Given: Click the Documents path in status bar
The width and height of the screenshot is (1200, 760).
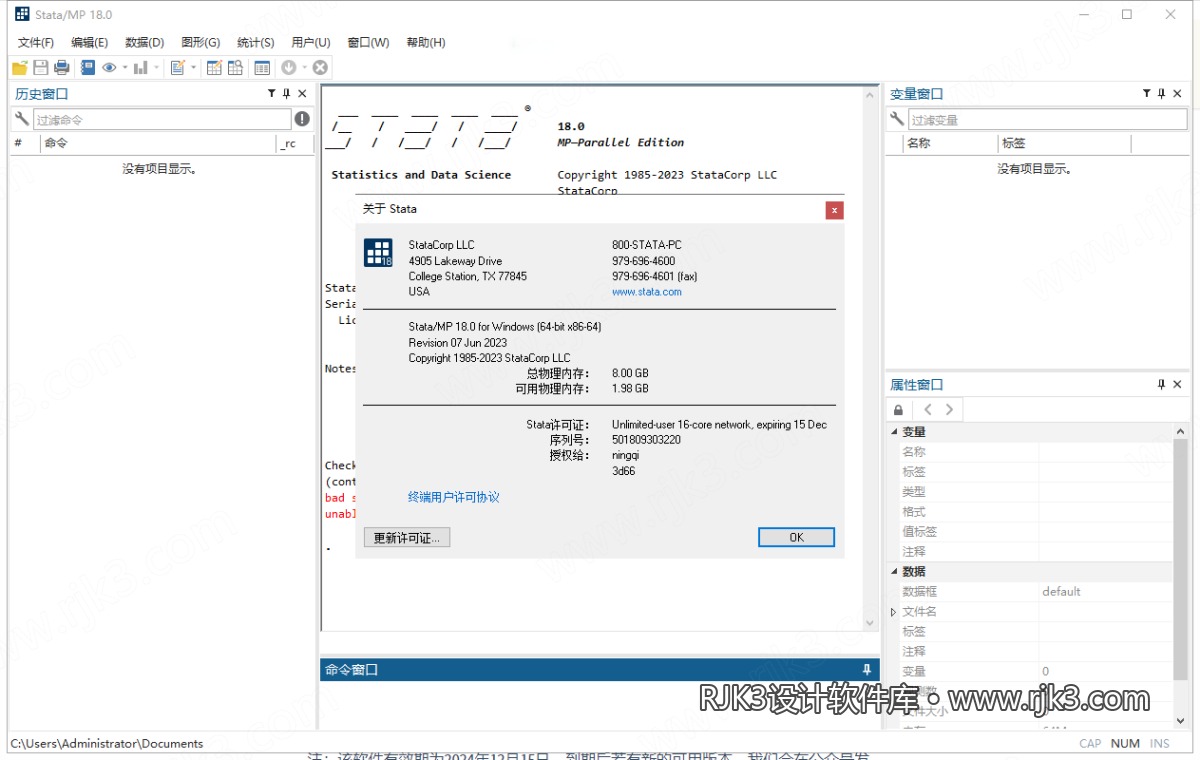Looking at the screenshot, I should [106, 743].
